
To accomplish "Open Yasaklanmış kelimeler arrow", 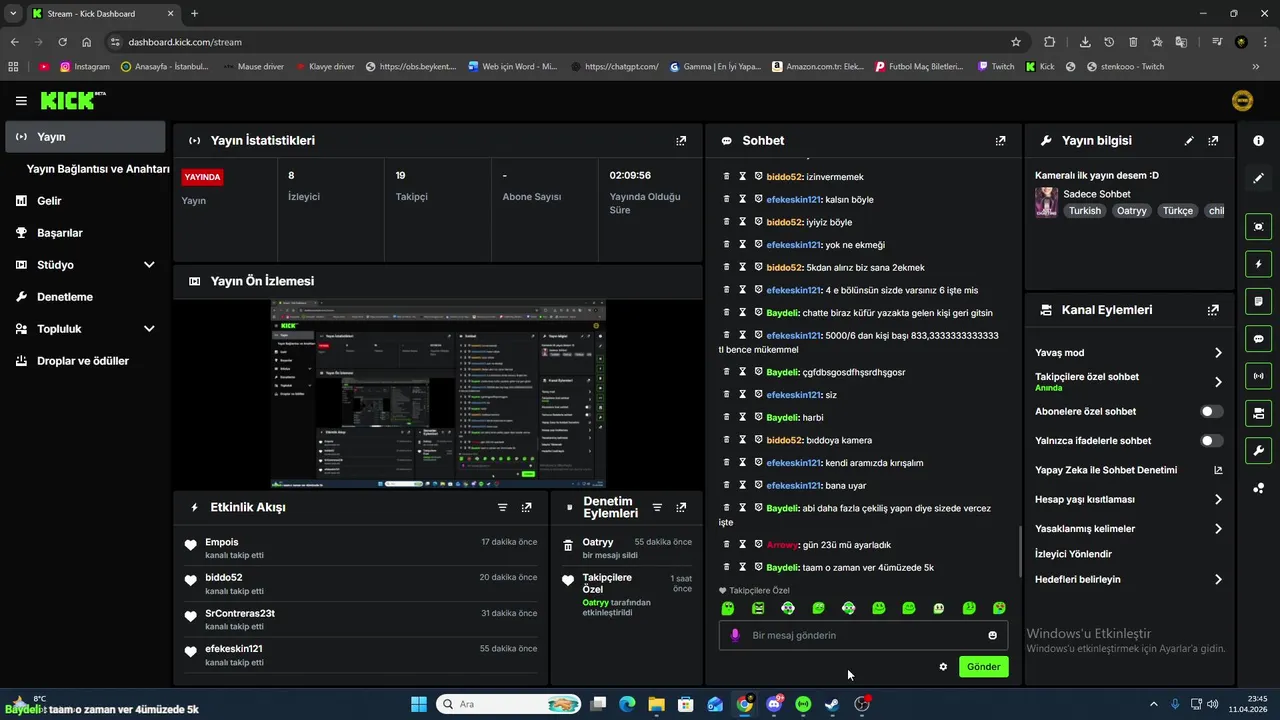I will [1218, 529].
